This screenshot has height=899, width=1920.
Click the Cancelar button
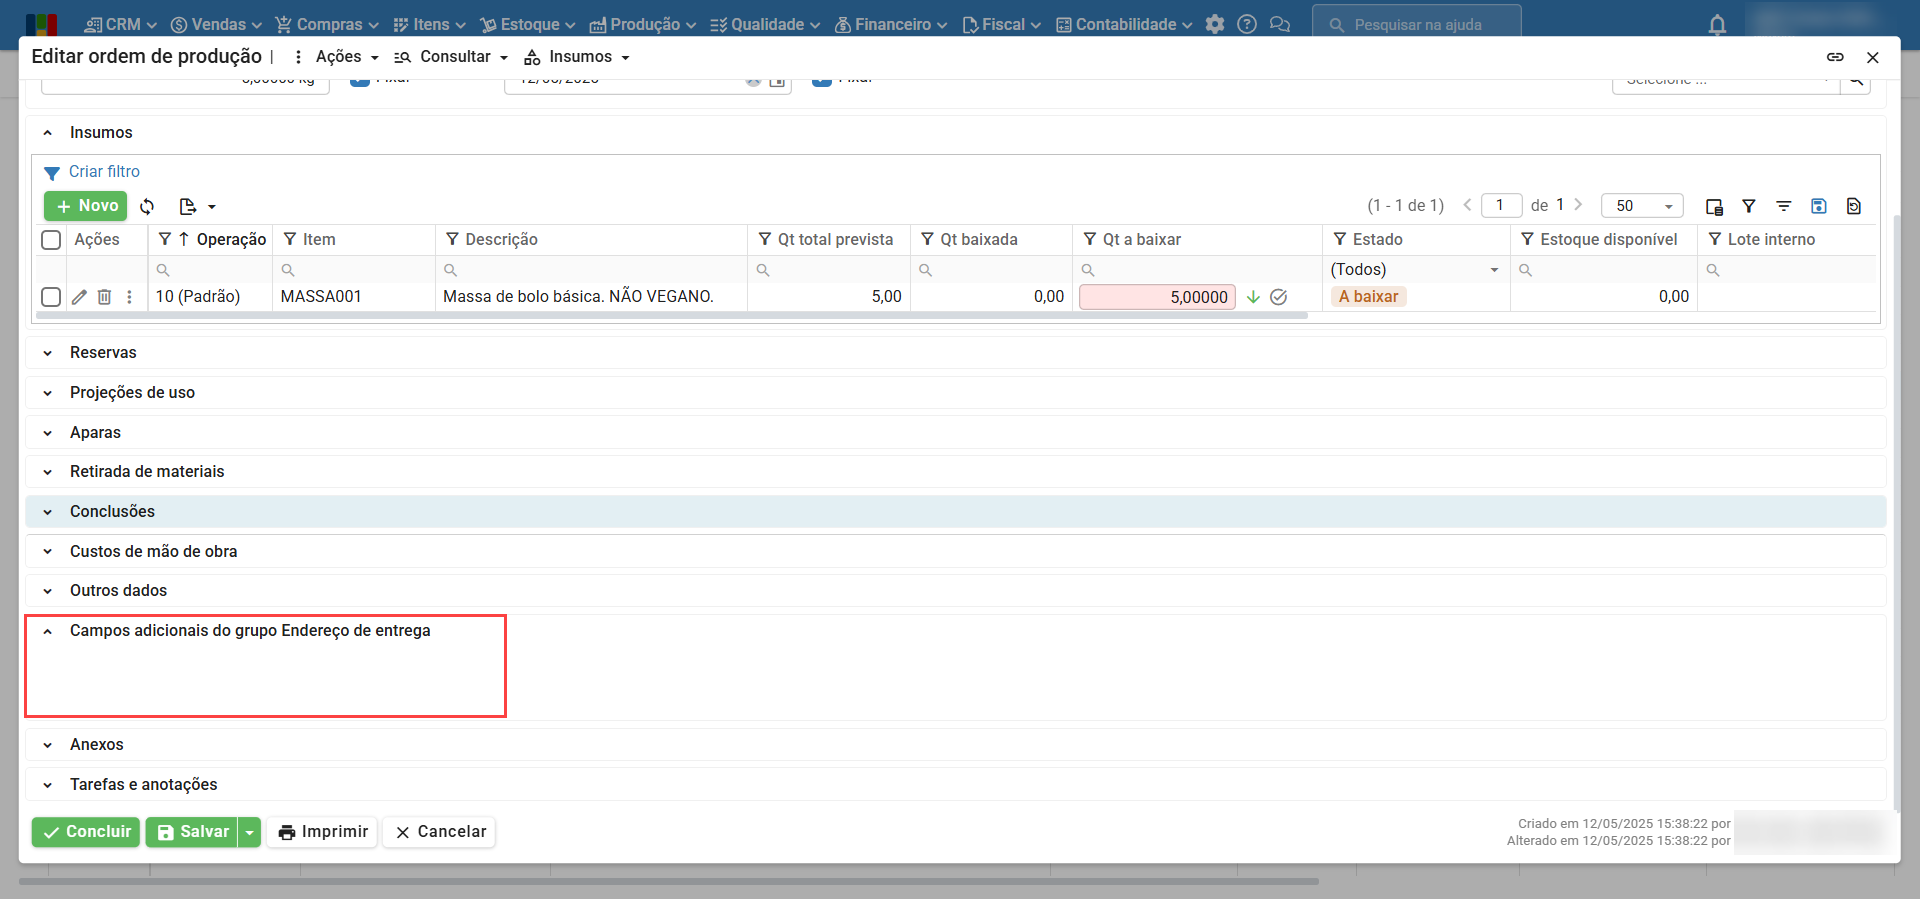[x=439, y=832]
